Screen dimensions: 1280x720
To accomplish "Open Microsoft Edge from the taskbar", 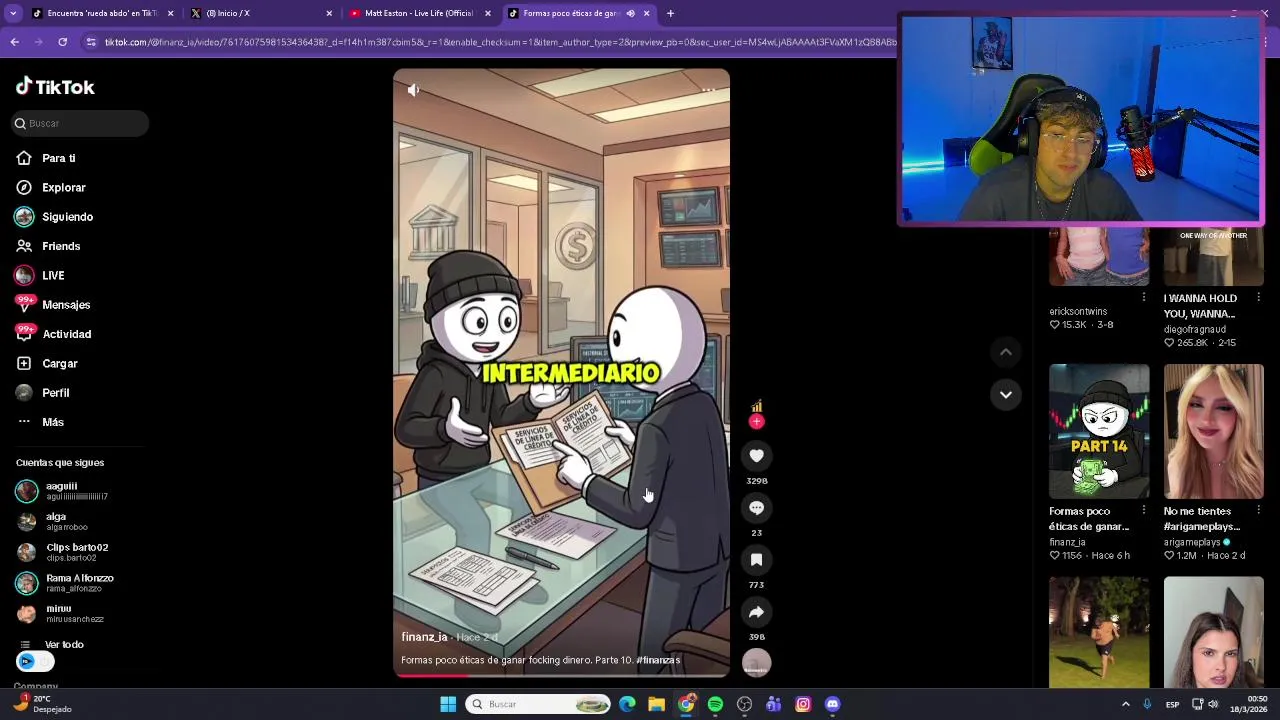I will 627,704.
